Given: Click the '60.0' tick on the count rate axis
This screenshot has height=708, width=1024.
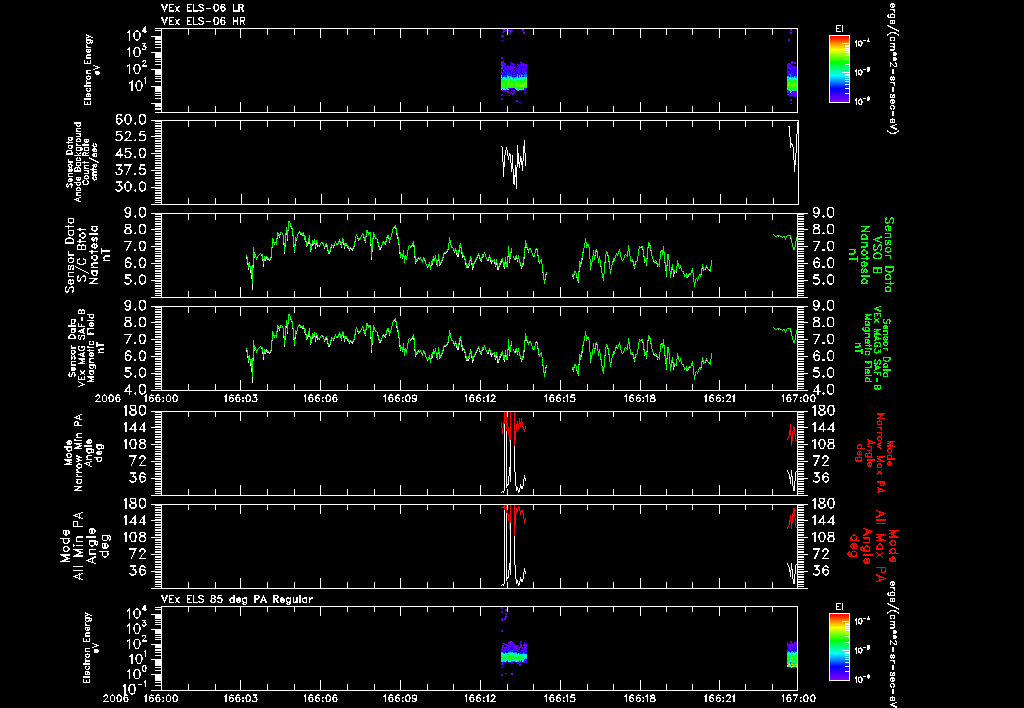Looking at the screenshot, I should 130,120.
